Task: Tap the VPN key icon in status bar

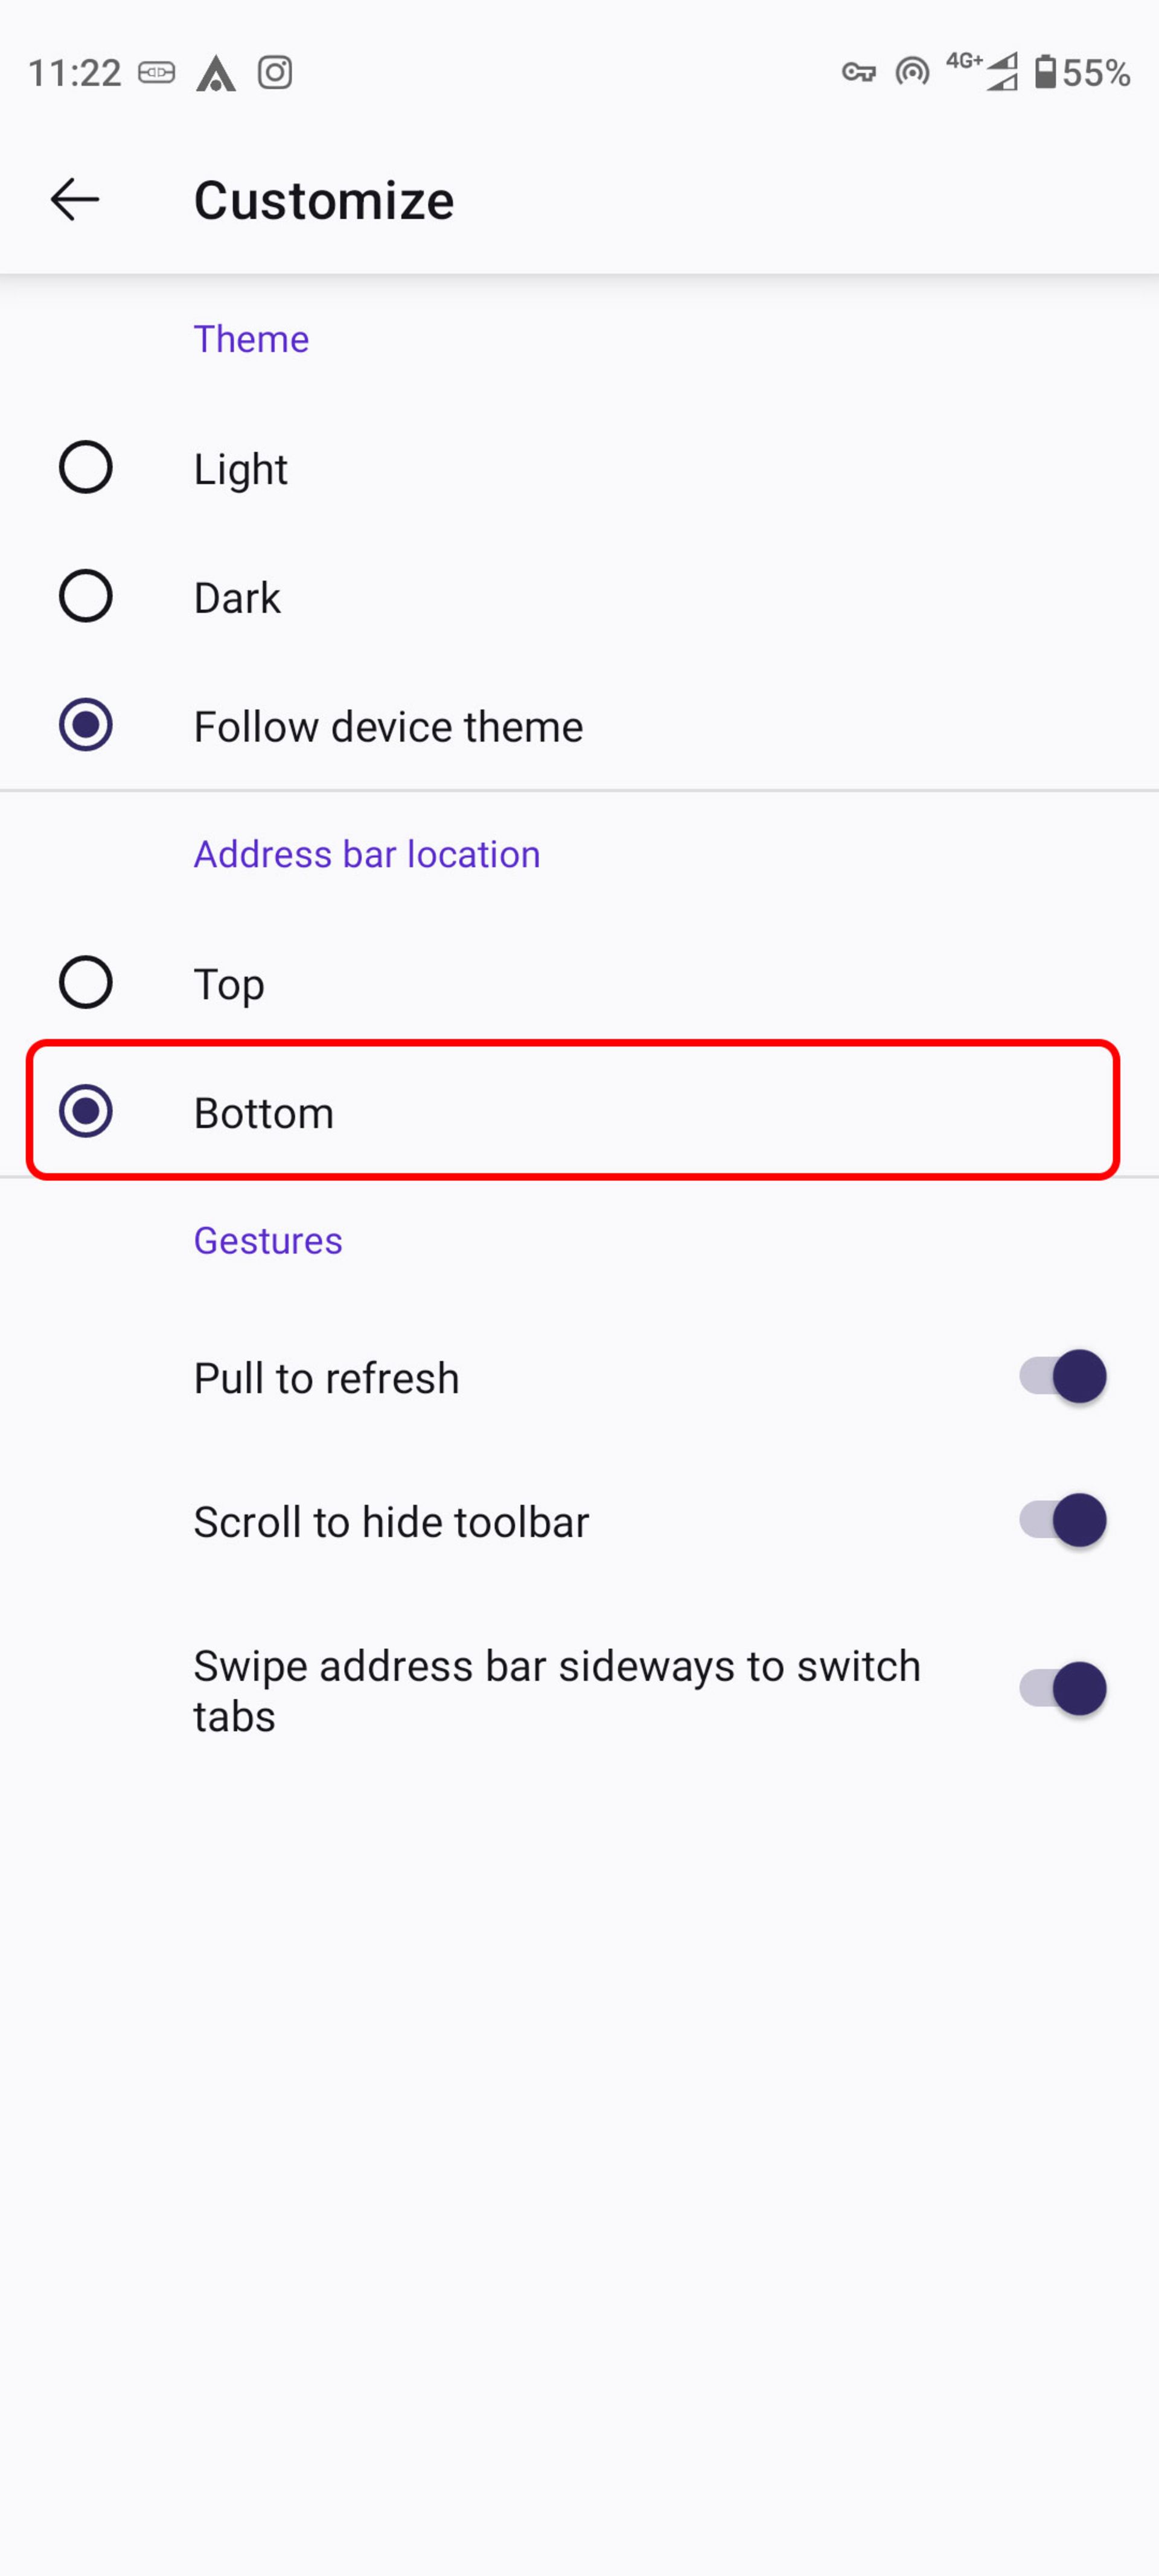Action: [858, 73]
